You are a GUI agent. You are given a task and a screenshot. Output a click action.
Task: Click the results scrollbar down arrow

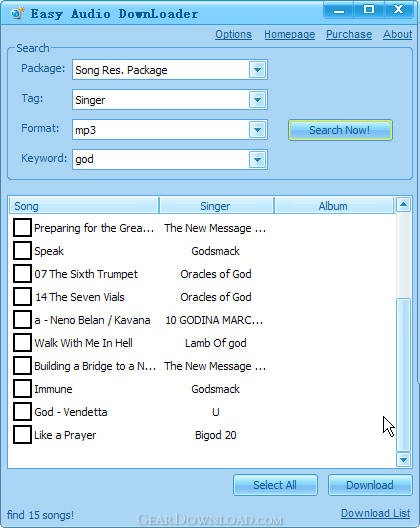[403, 459]
